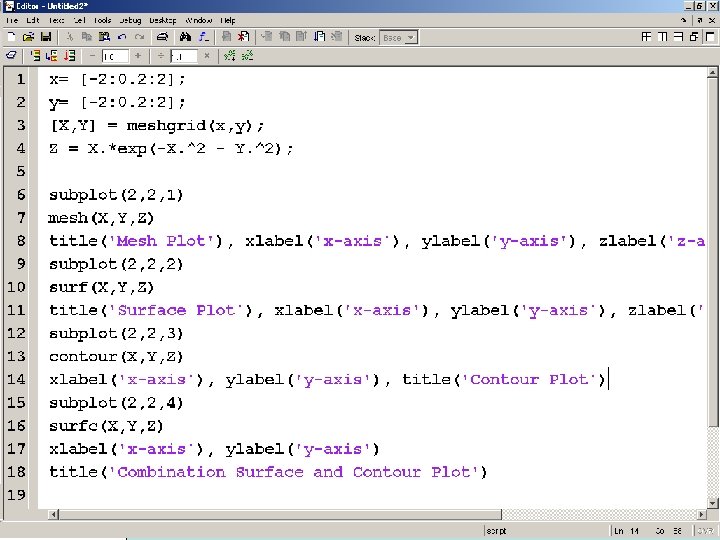Click the vertical scrollbar down arrow

[x=712, y=503]
